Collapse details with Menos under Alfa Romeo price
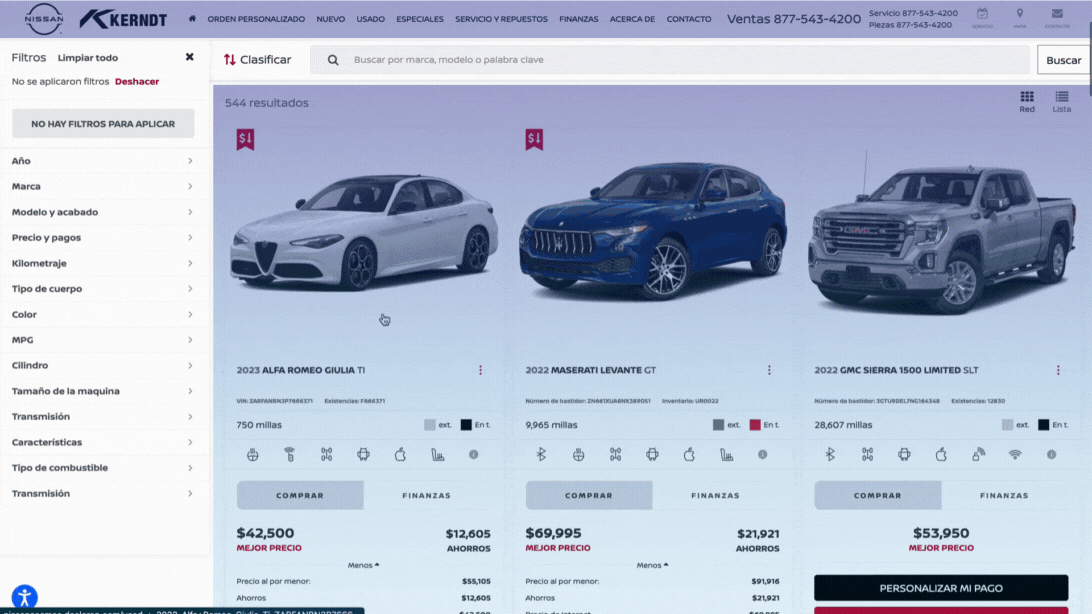1092x614 pixels. [364, 565]
